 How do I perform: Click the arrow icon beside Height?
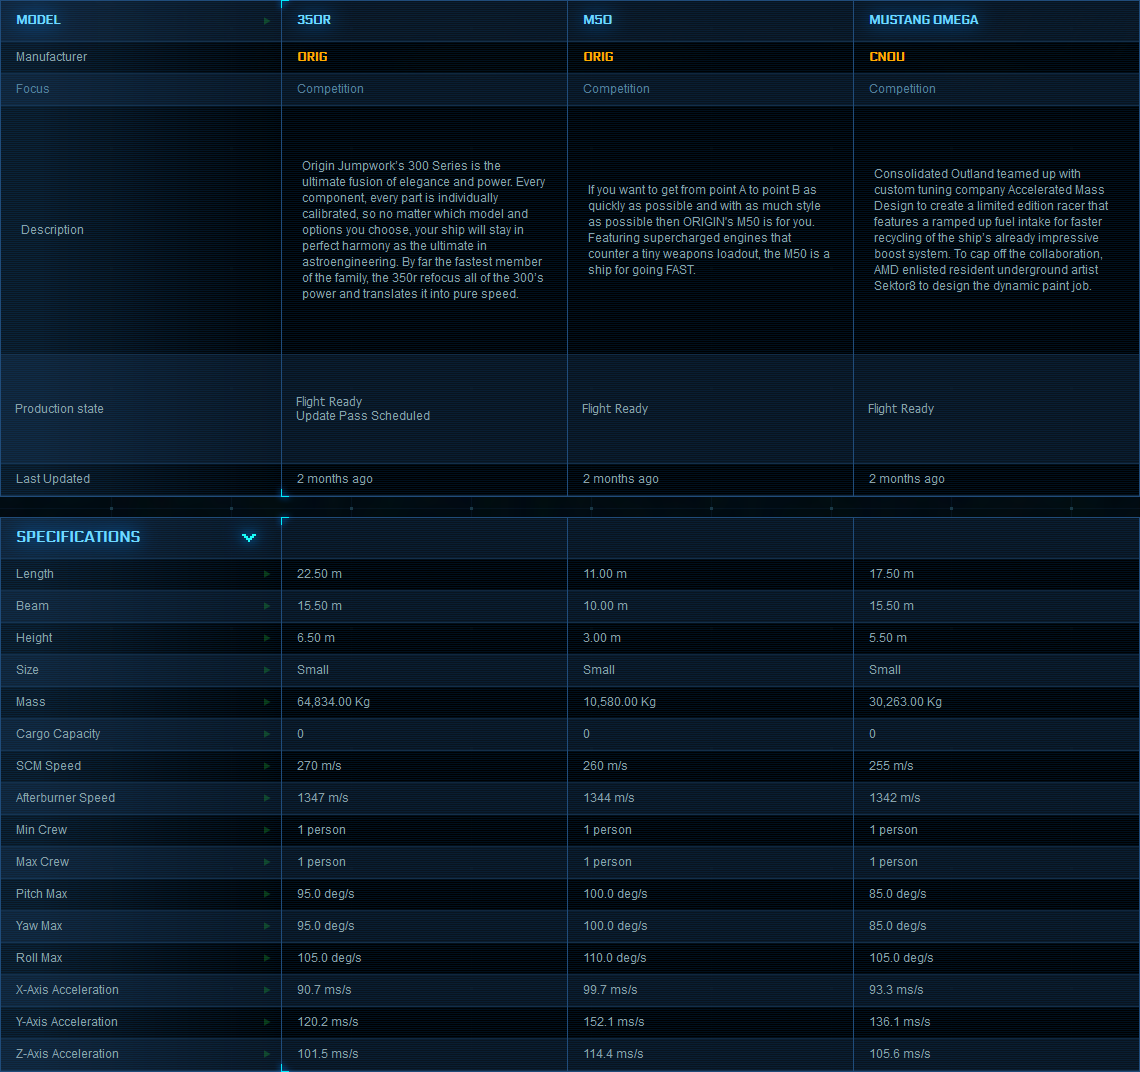pyautogui.click(x=266, y=638)
